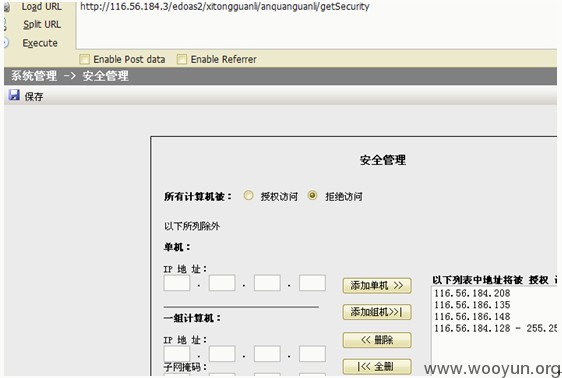The image size is (562, 378).
Task: Enable Post data checkbox
Action: [85, 59]
